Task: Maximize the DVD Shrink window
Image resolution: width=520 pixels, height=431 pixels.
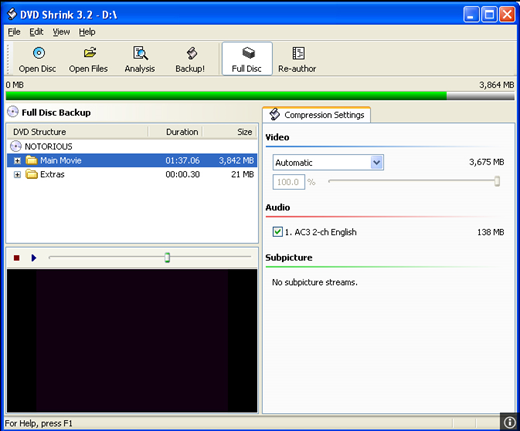Action: tap(489, 15)
